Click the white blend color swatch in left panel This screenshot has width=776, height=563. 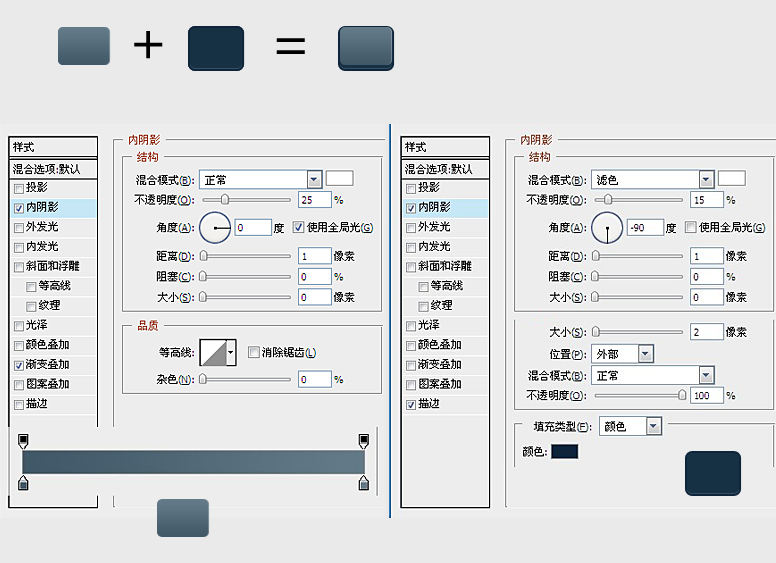(340, 178)
